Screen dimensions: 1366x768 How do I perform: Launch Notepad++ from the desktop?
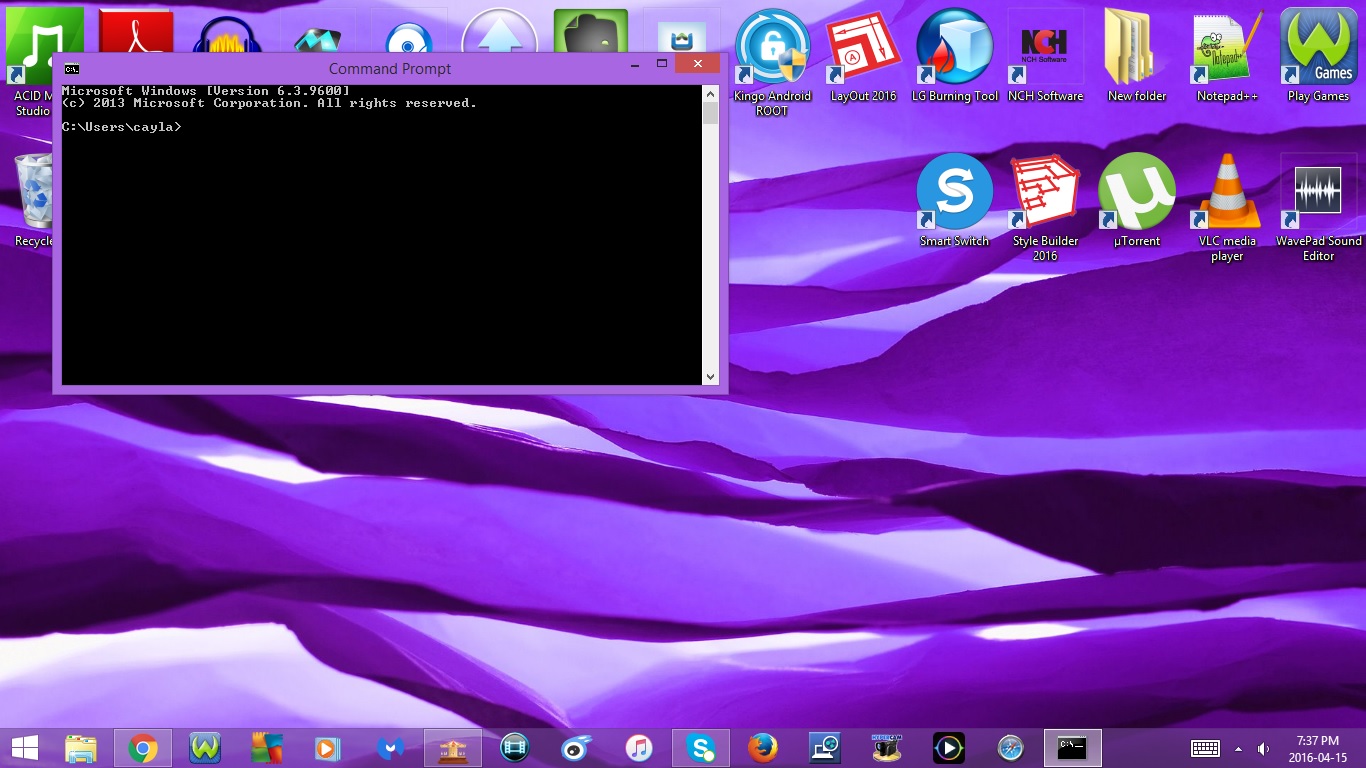pyautogui.click(x=1227, y=55)
